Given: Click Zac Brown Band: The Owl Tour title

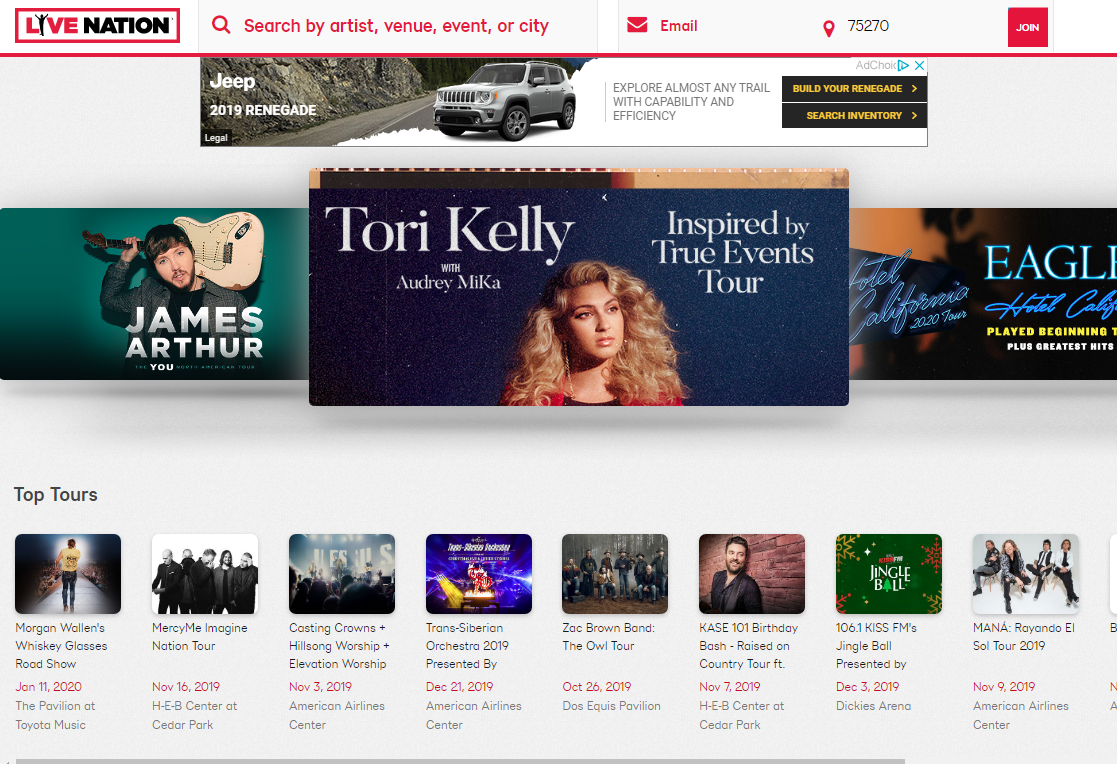Looking at the screenshot, I should click(x=608, y=636).
